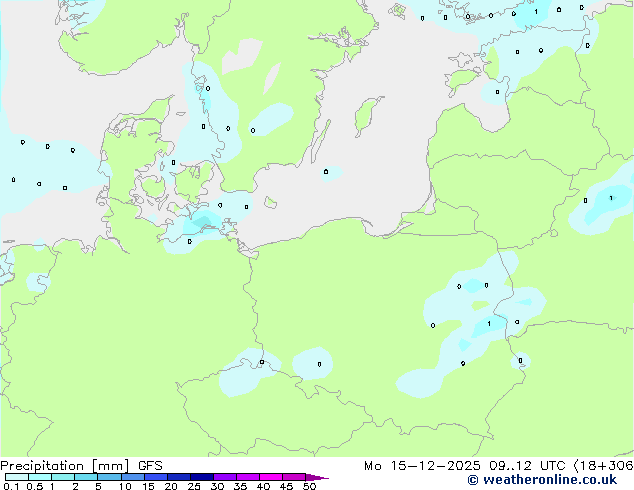This screenshot has width=634, height=490.
Task: Select legend swatch between 0.1 and 0.5
Action: (17, 477)
